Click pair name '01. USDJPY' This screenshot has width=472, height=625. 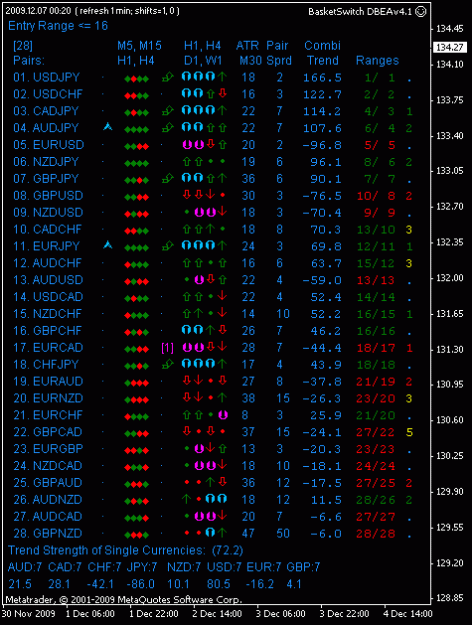[47, 77]
